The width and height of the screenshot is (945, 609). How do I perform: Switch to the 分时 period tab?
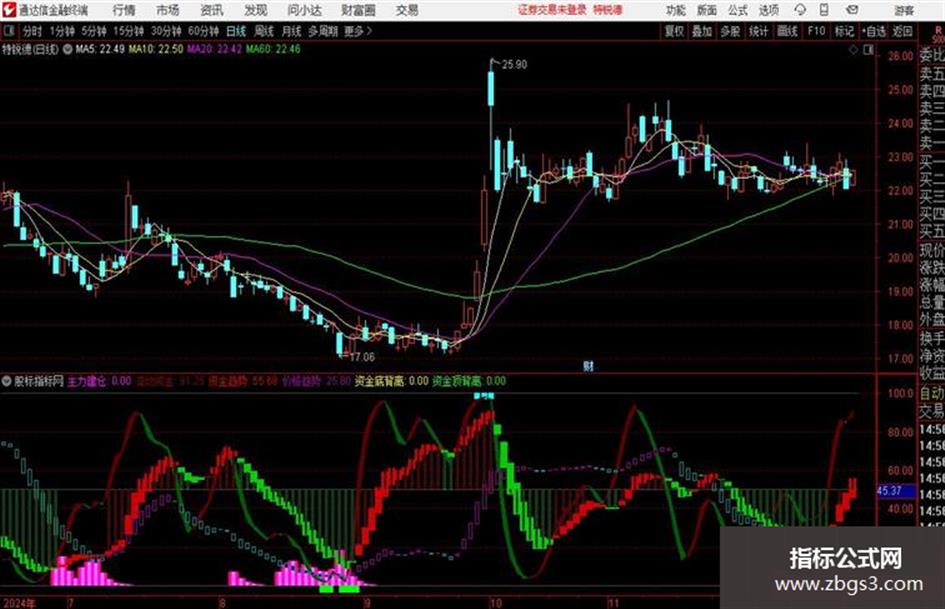[33, 31]
